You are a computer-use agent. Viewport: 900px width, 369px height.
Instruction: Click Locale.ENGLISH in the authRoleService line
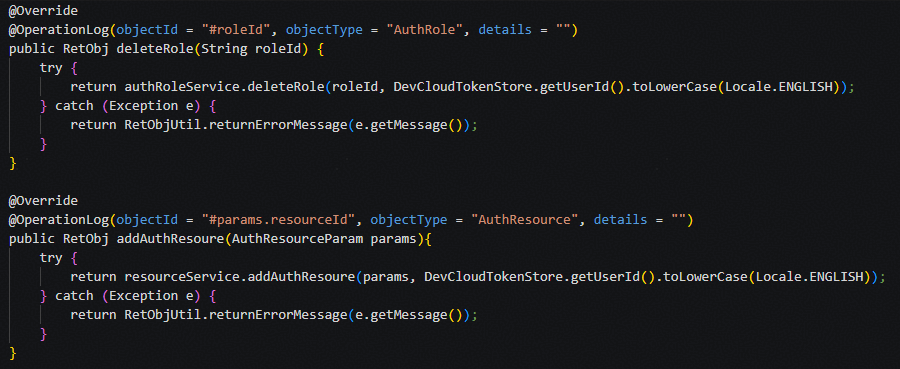point(779,87)
